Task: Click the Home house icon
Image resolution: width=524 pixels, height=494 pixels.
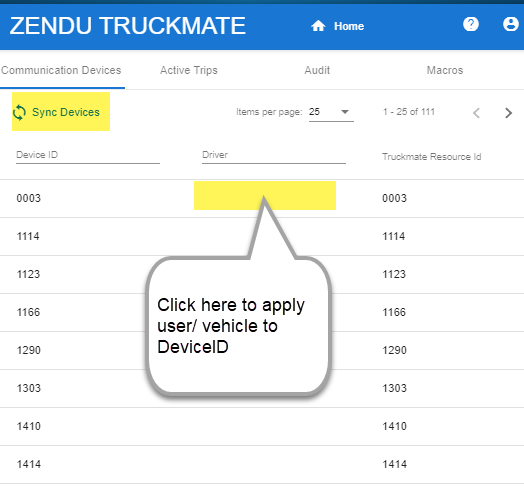Action: [318, 26]
